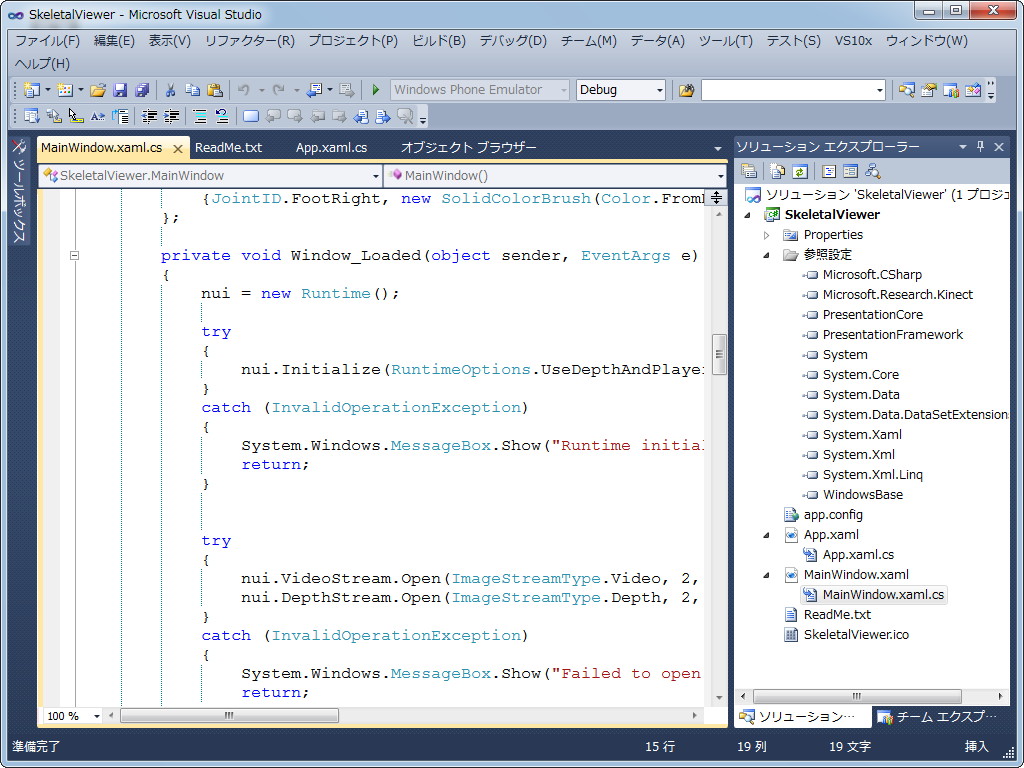Viewport: 1024px width, 768px height.
Task: Select MainWindow.xaml.cs in Solution Explorer
Action: 882,594
